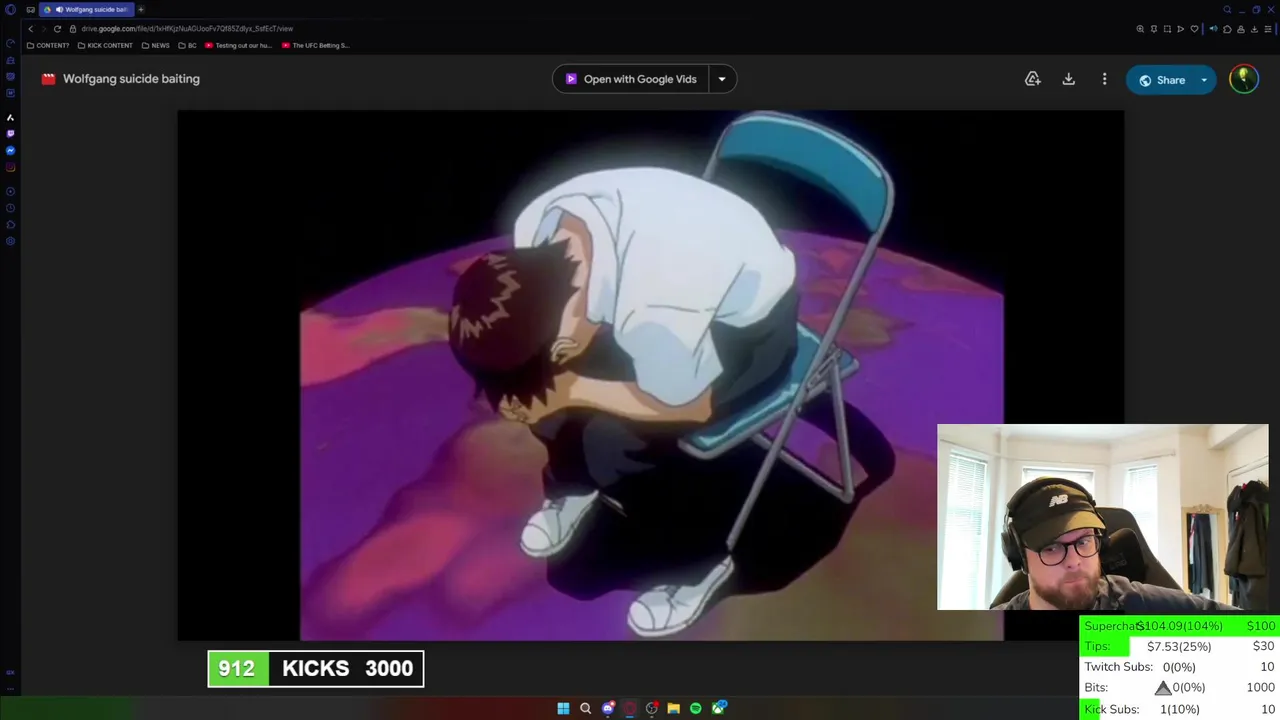The width and height of the screenshot is (1280, 720).
Task: Click the toolbar zoom magnifier icon
Action: (1140, 29)
